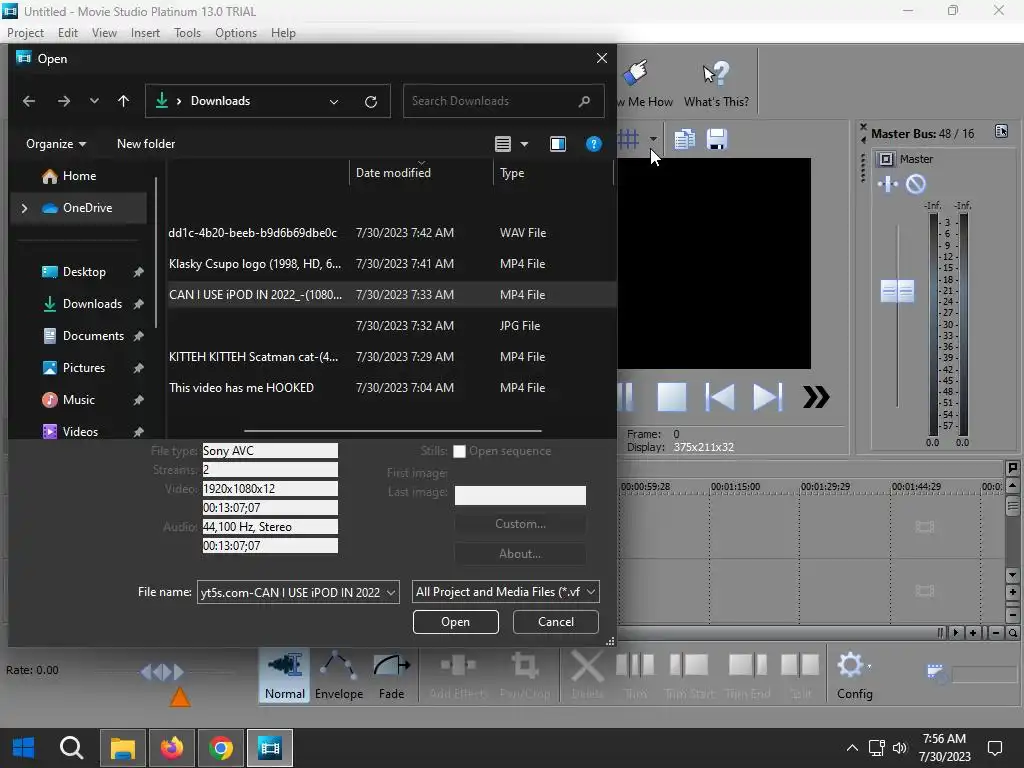Click New folder
The width and height of the screenshot is (1024, 768).
(146, 144)
